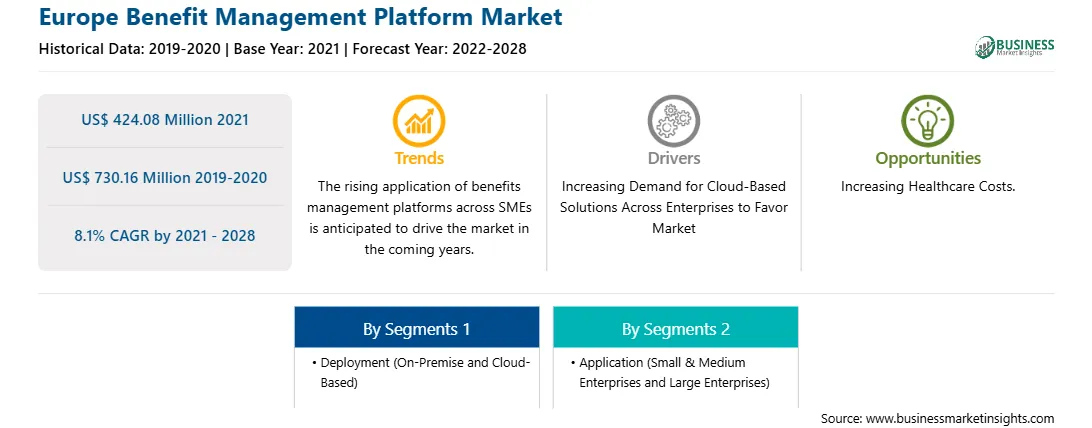This screenshot has width=1092, height=428.
Task: Click the Trends heading text
Action: click(419, 158)
